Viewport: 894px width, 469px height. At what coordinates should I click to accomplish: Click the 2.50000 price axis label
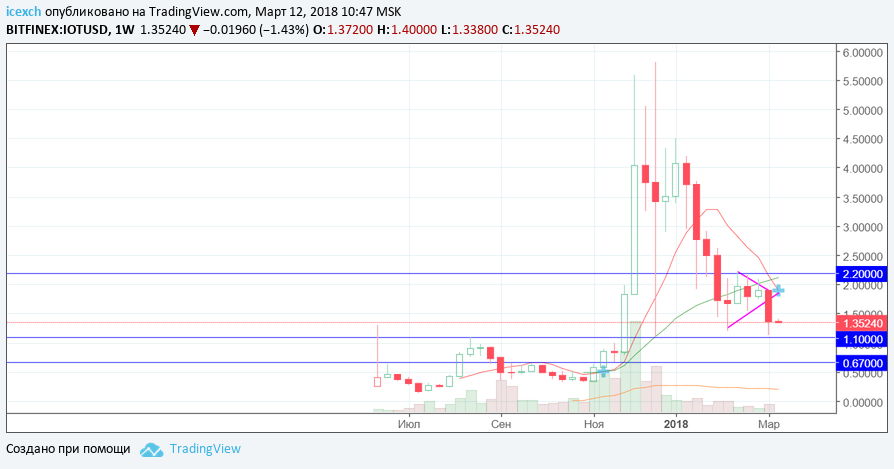tap(863, 256)
